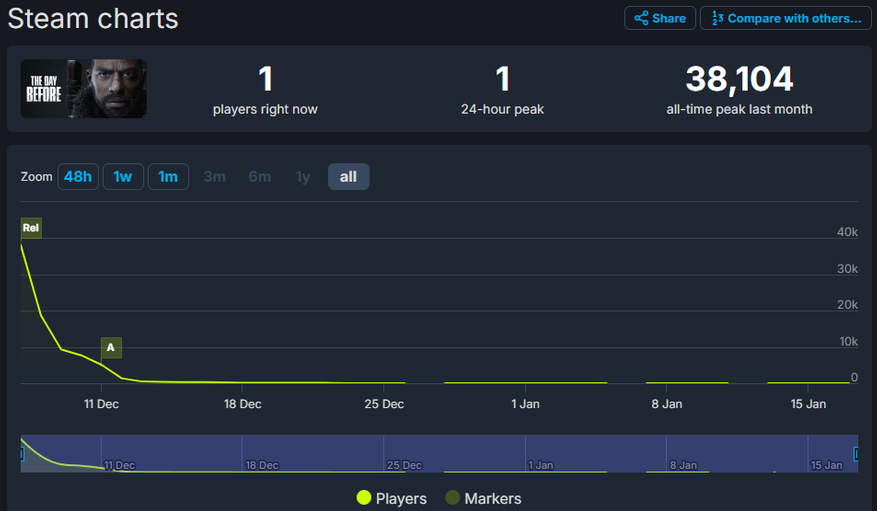Click the 38,104 all-time peak value

click(739, 79)
